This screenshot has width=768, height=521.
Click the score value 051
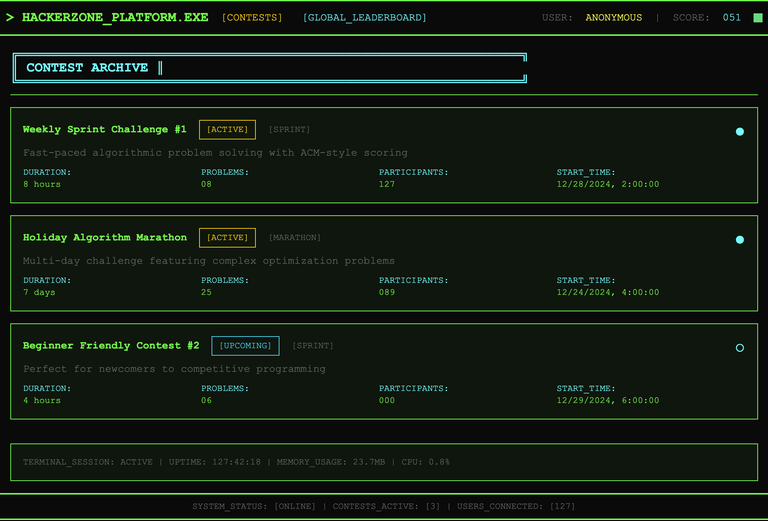pyautogui.click(x=732, y=18)
